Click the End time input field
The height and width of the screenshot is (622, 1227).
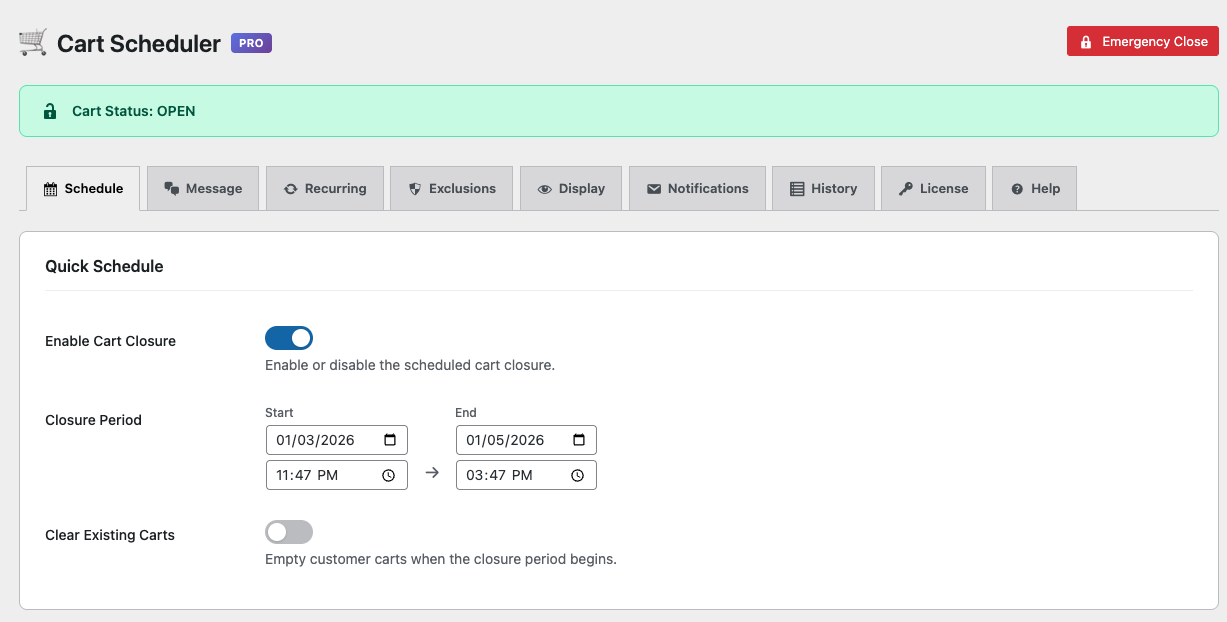tap(510, 476)
